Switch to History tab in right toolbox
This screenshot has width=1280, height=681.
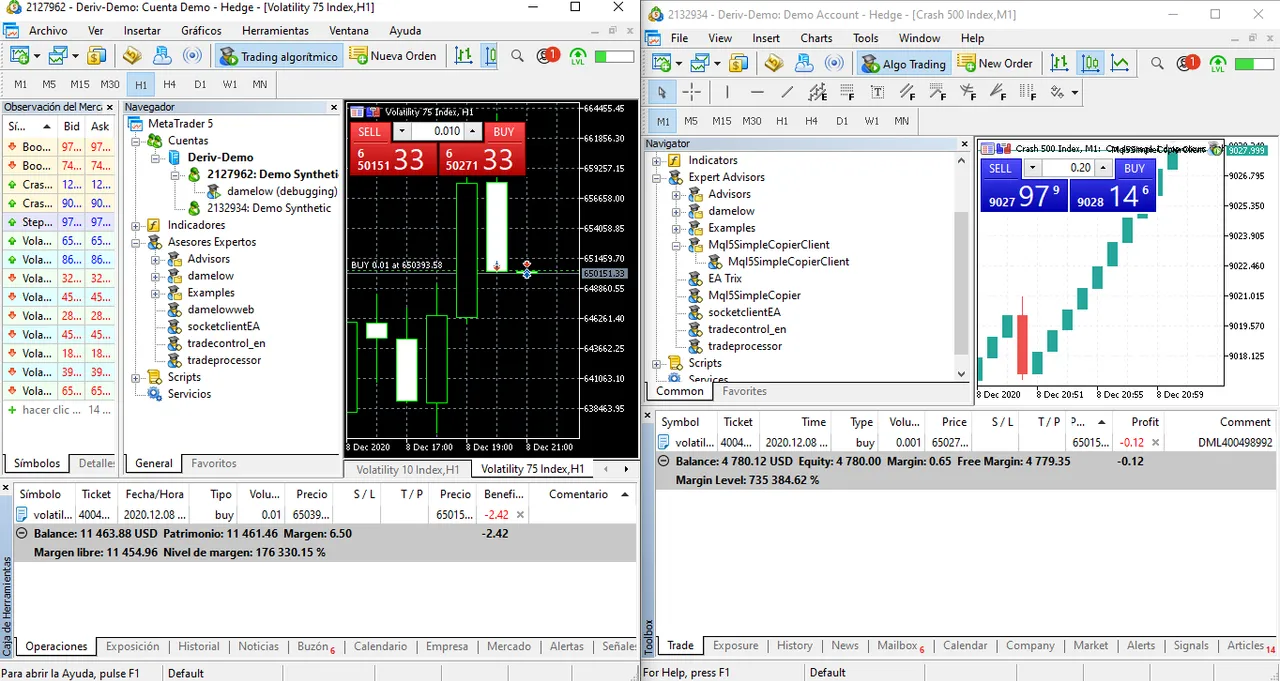[x=795, y=646]
